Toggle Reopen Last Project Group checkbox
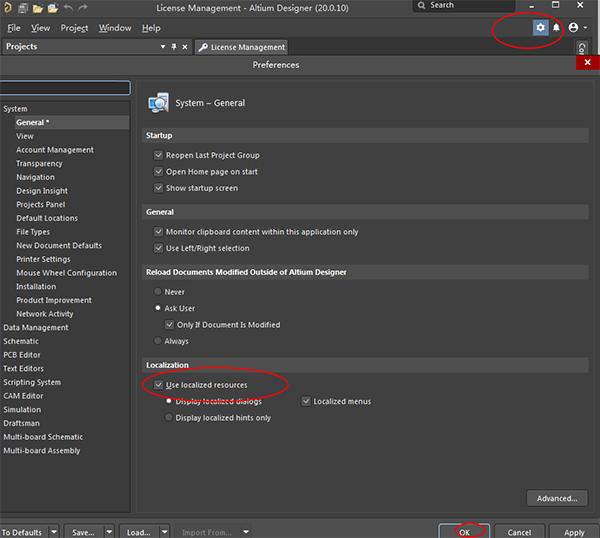The image size is (600, 538). 158,155
